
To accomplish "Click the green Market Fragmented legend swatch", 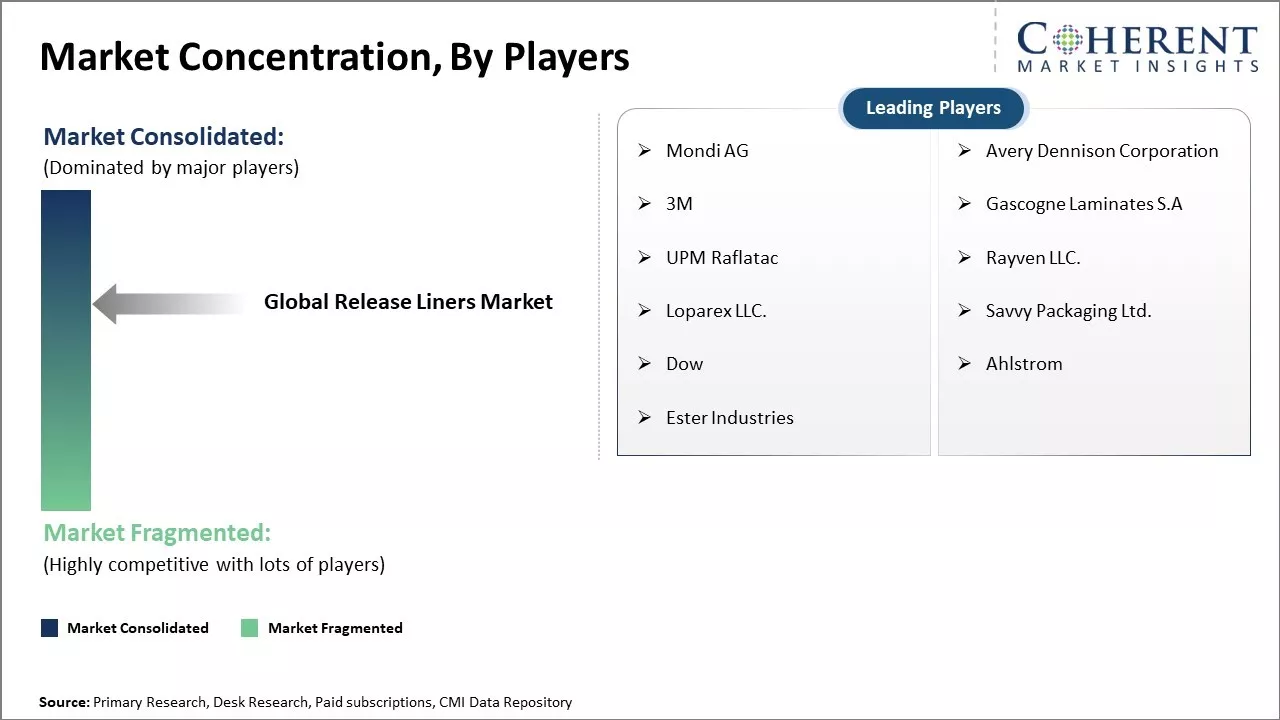I will tap(250, 628).
